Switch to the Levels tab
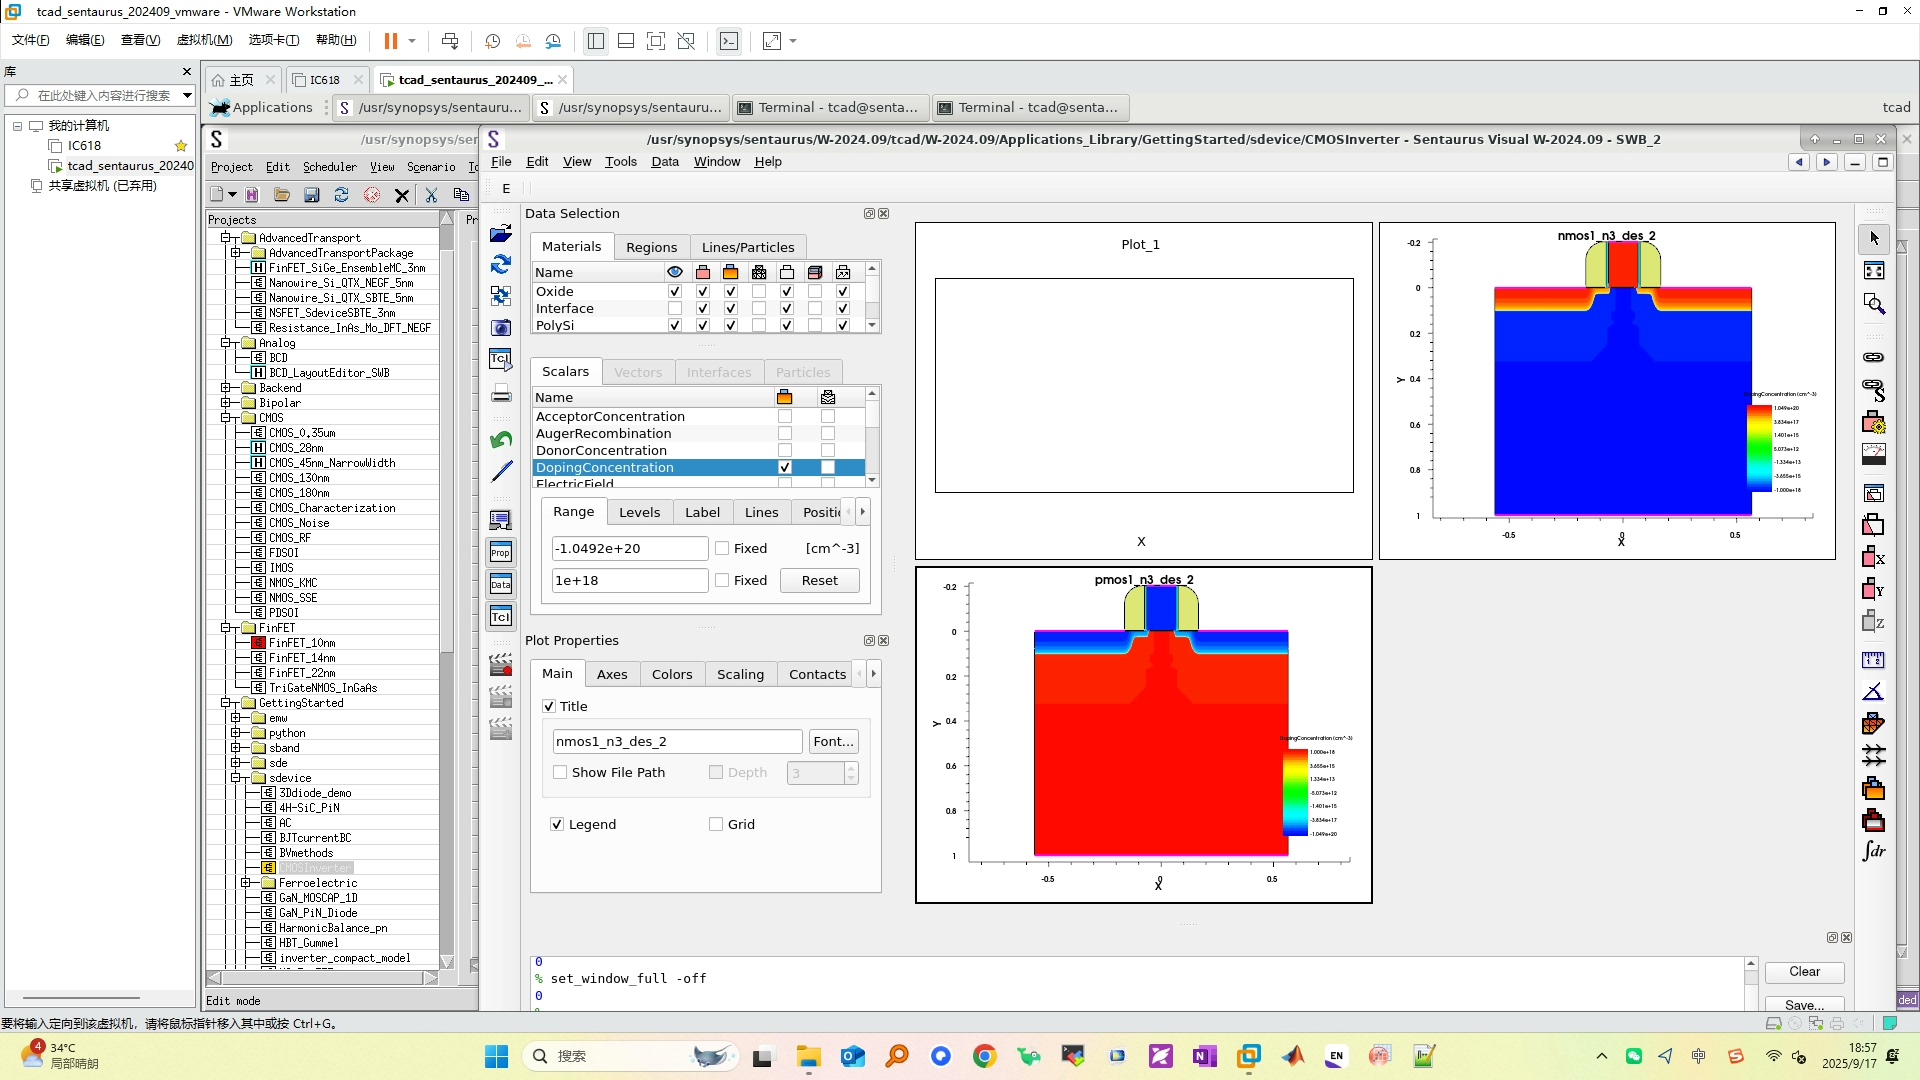The height and width of the screenshot is (1080, 1920). point(639,512)
